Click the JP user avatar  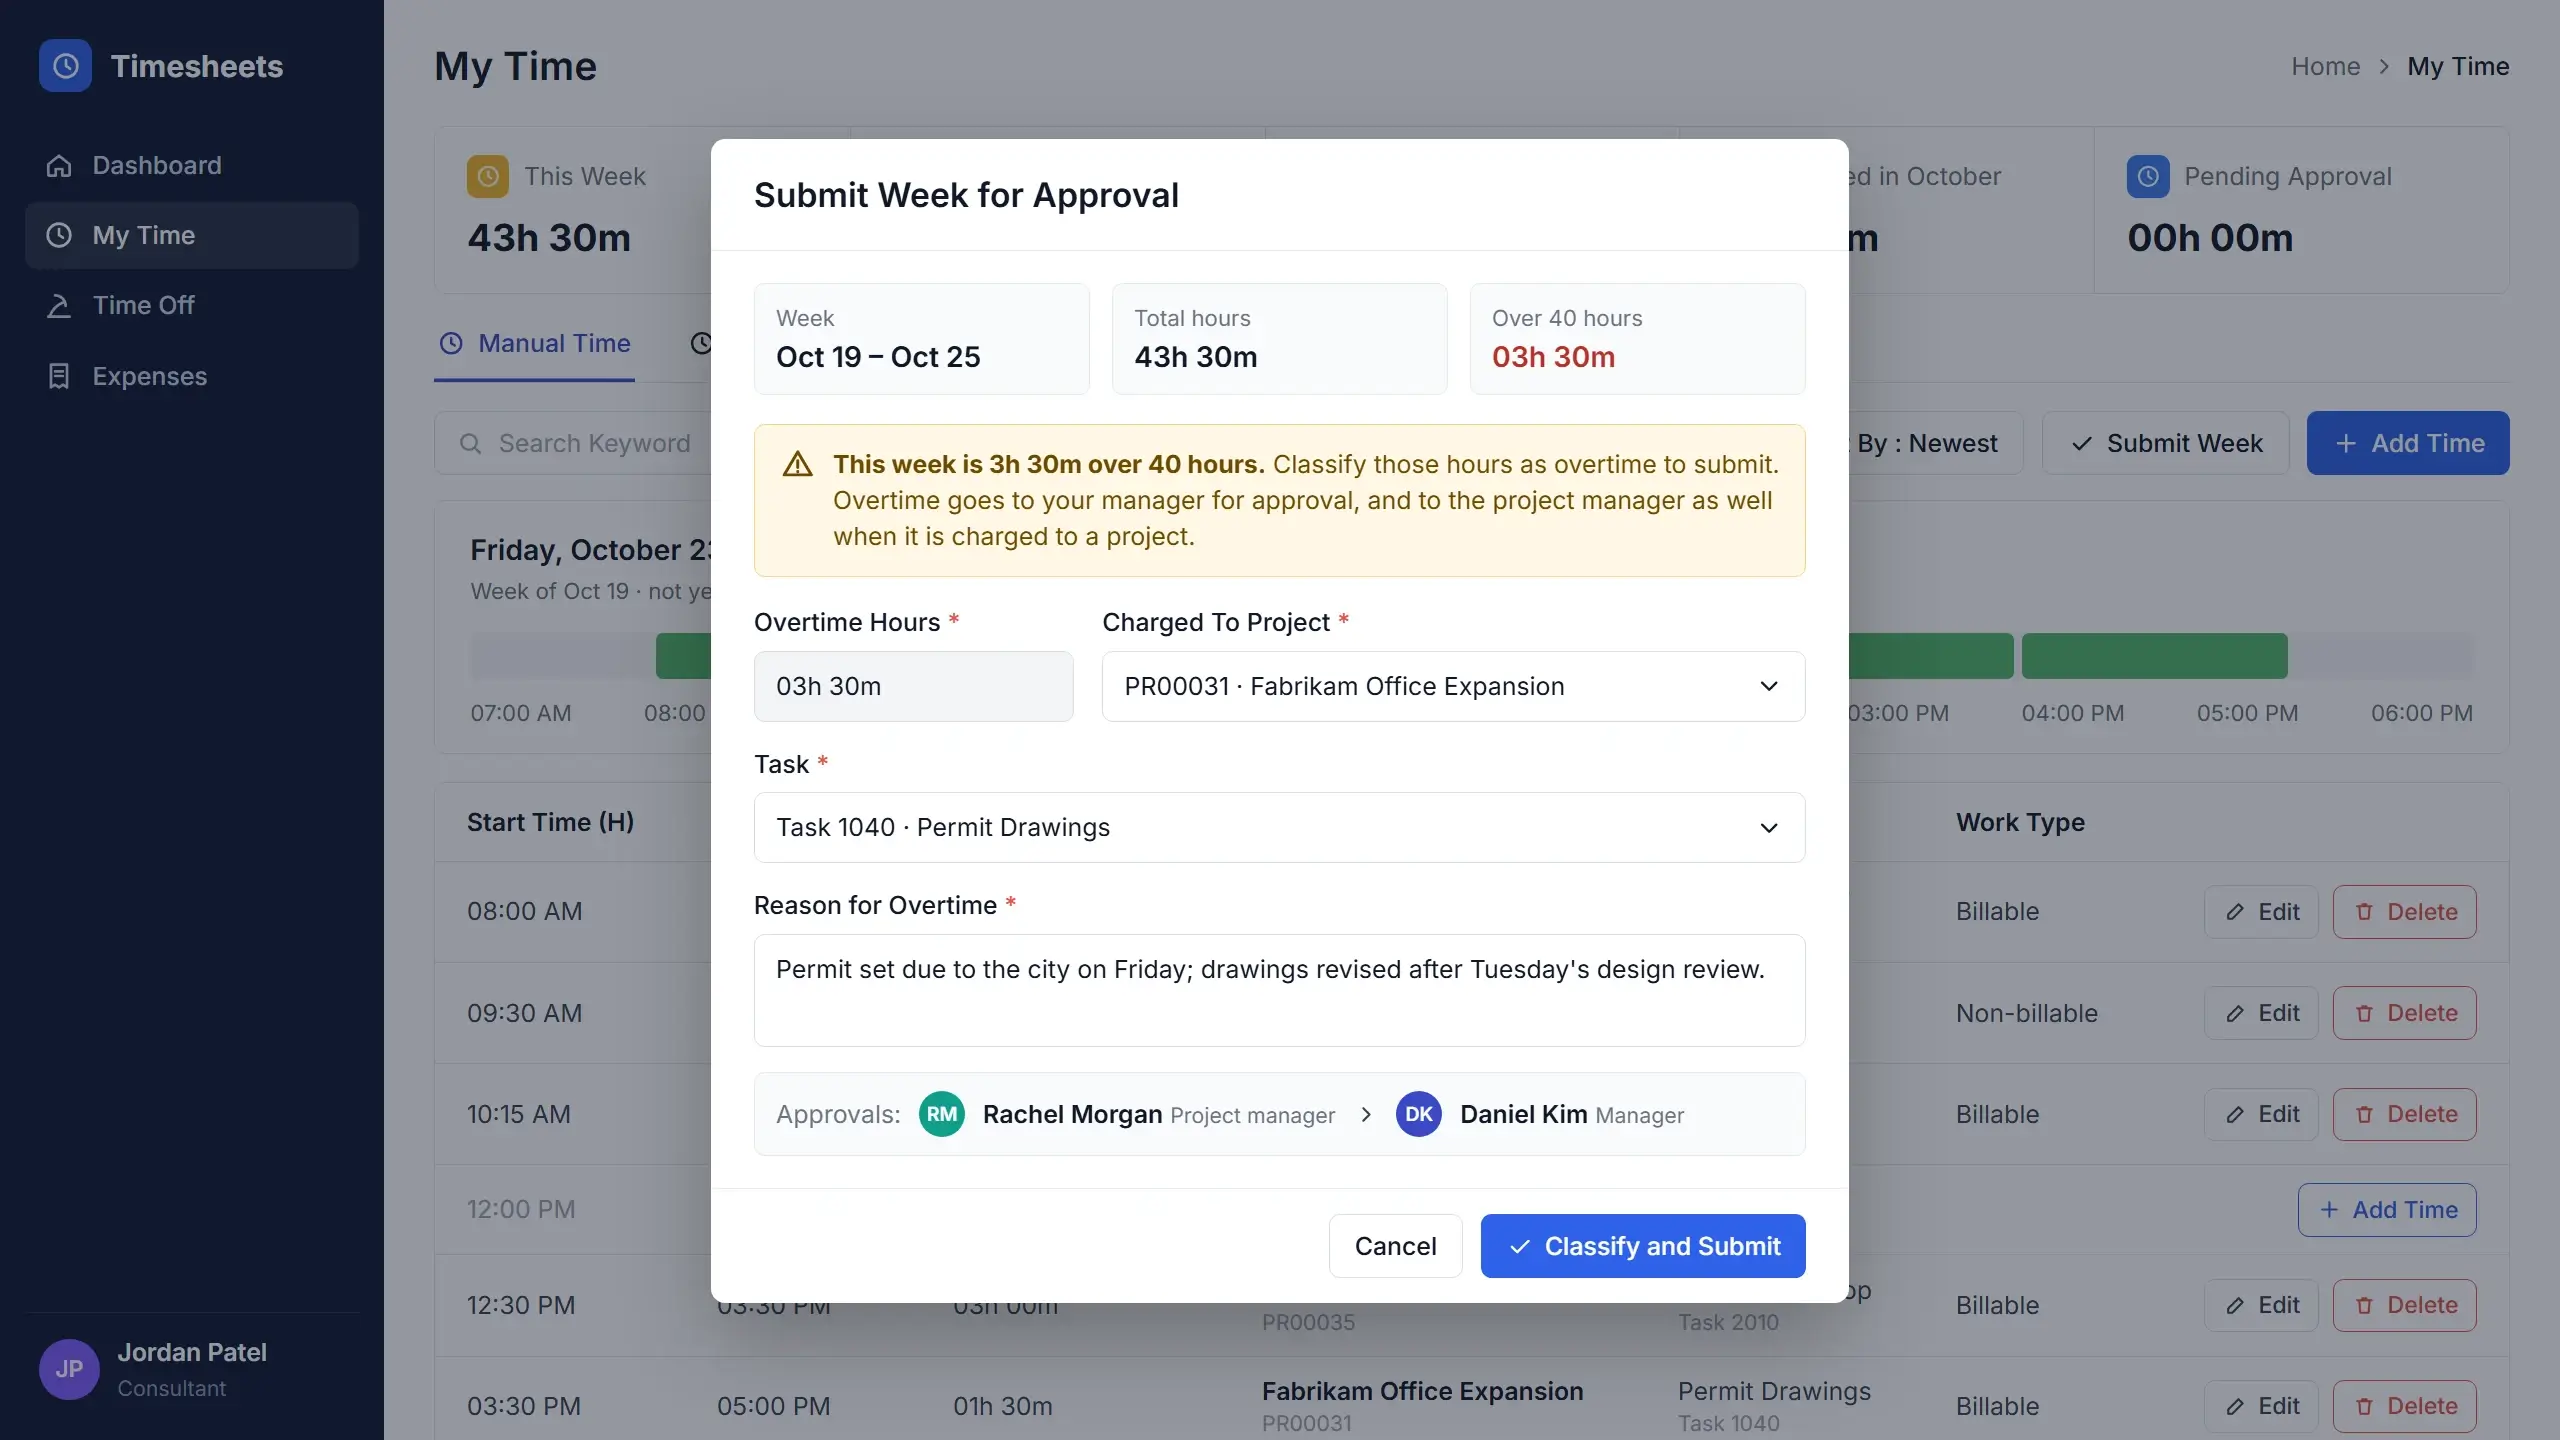69,1369
